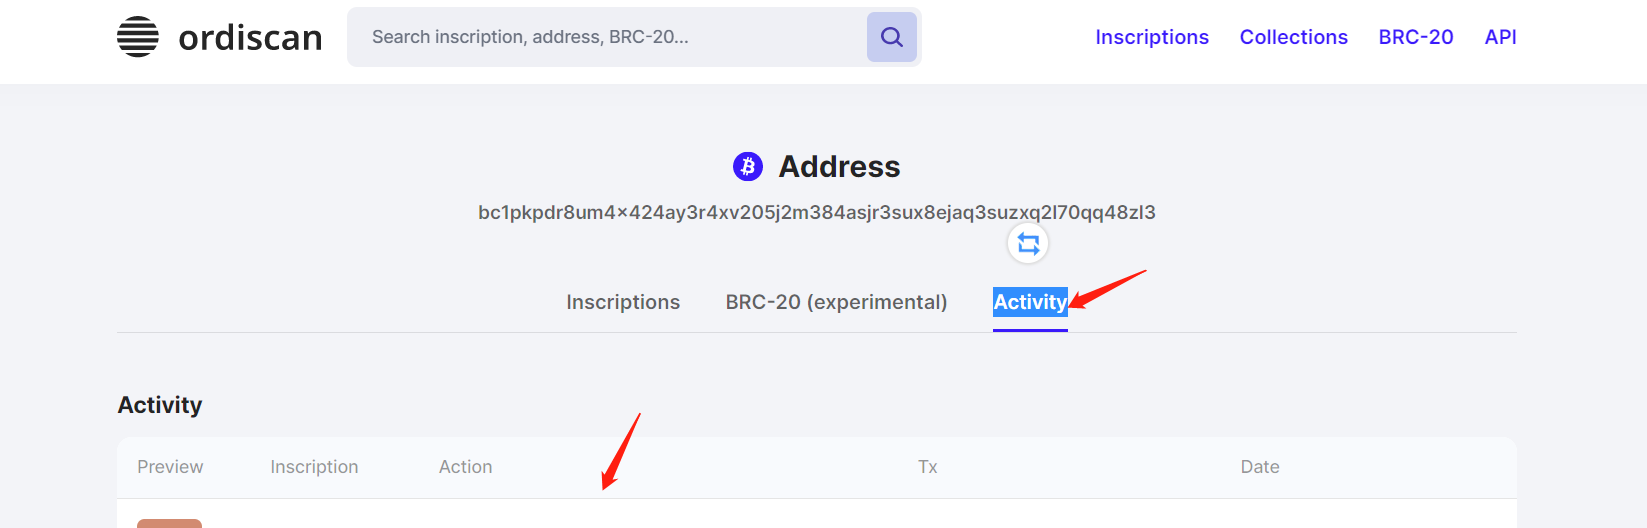Viewport: 1647px width, 528px height.
Task: Go to the Collections page link
Action: pos(1293,37)
